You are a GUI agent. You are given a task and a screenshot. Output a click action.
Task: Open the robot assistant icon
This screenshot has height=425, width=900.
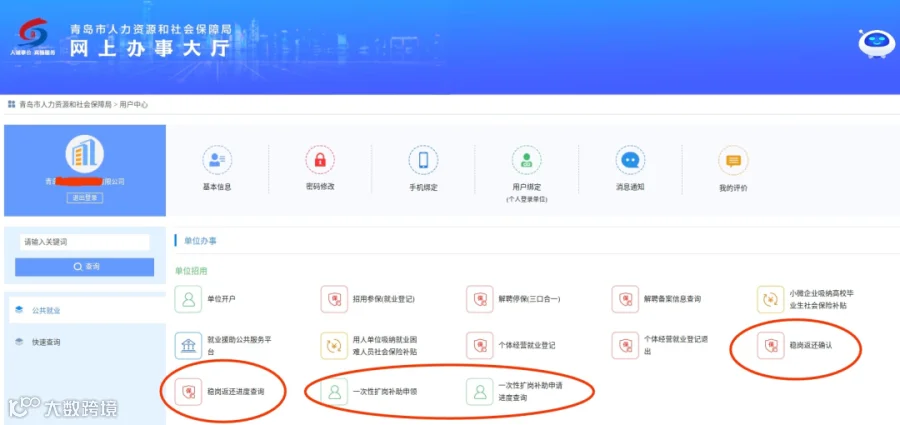pyautogui.click(x=876, y=44)
